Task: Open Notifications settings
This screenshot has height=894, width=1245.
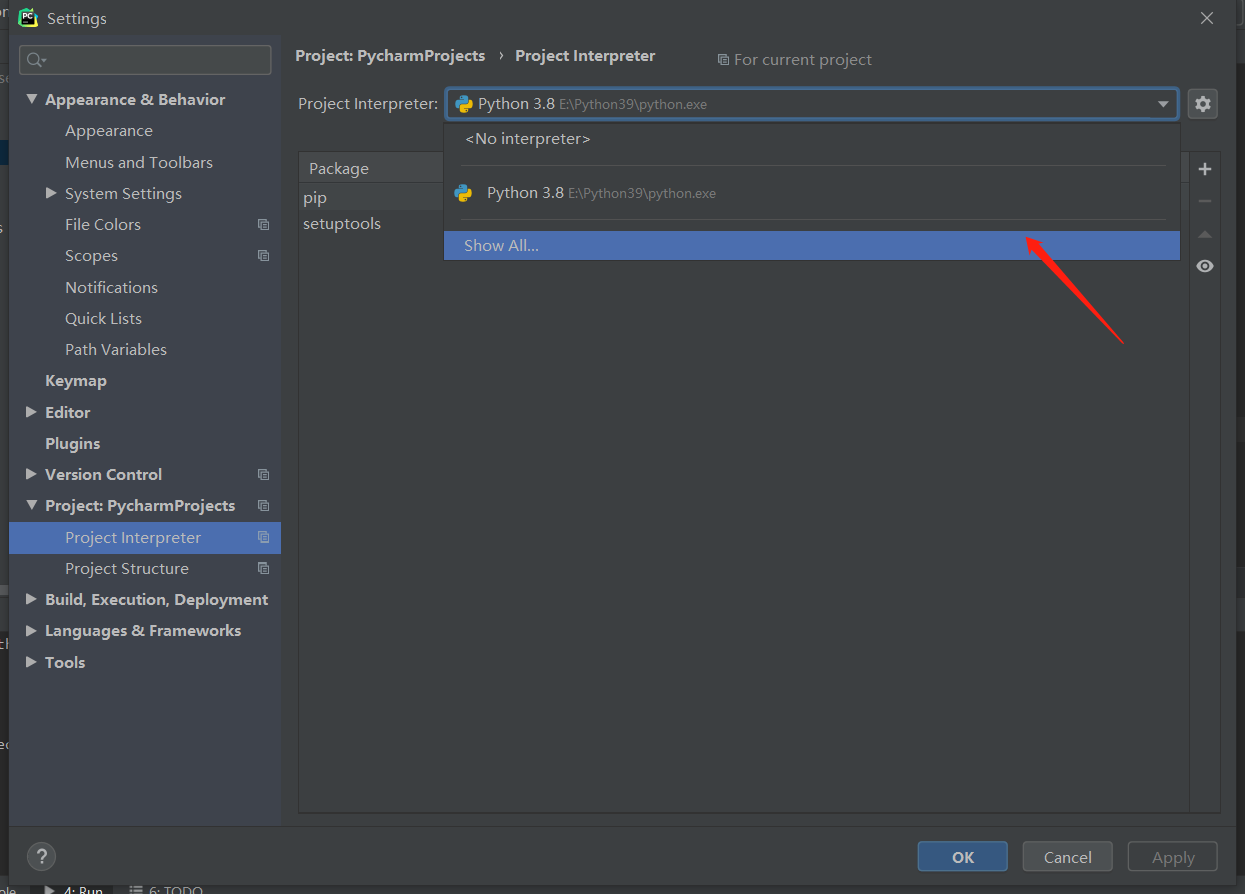Action: pos(111,287)
